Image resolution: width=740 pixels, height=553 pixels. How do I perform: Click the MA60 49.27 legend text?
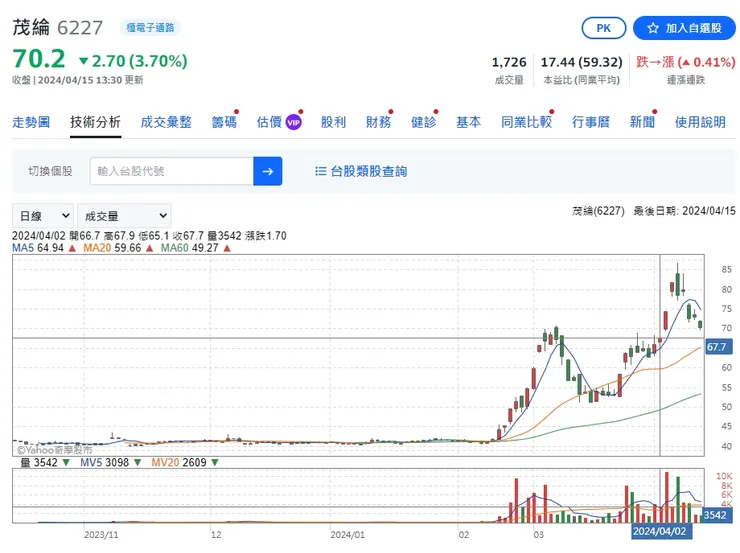pos(190,248)
